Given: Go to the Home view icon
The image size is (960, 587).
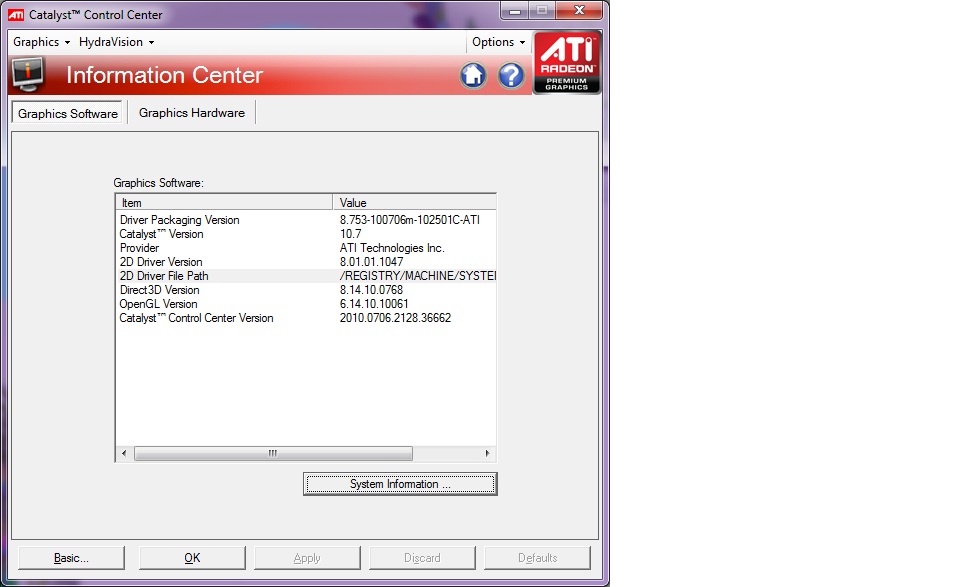Looking at the screenshot, I should point(473,75).
